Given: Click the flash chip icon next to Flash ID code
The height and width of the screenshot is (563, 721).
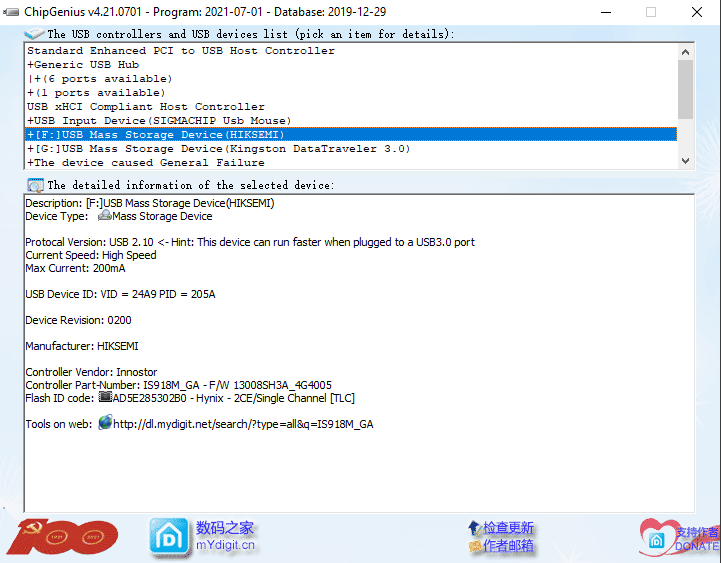Looking at the screenshot, I should [x=105, y=397].
